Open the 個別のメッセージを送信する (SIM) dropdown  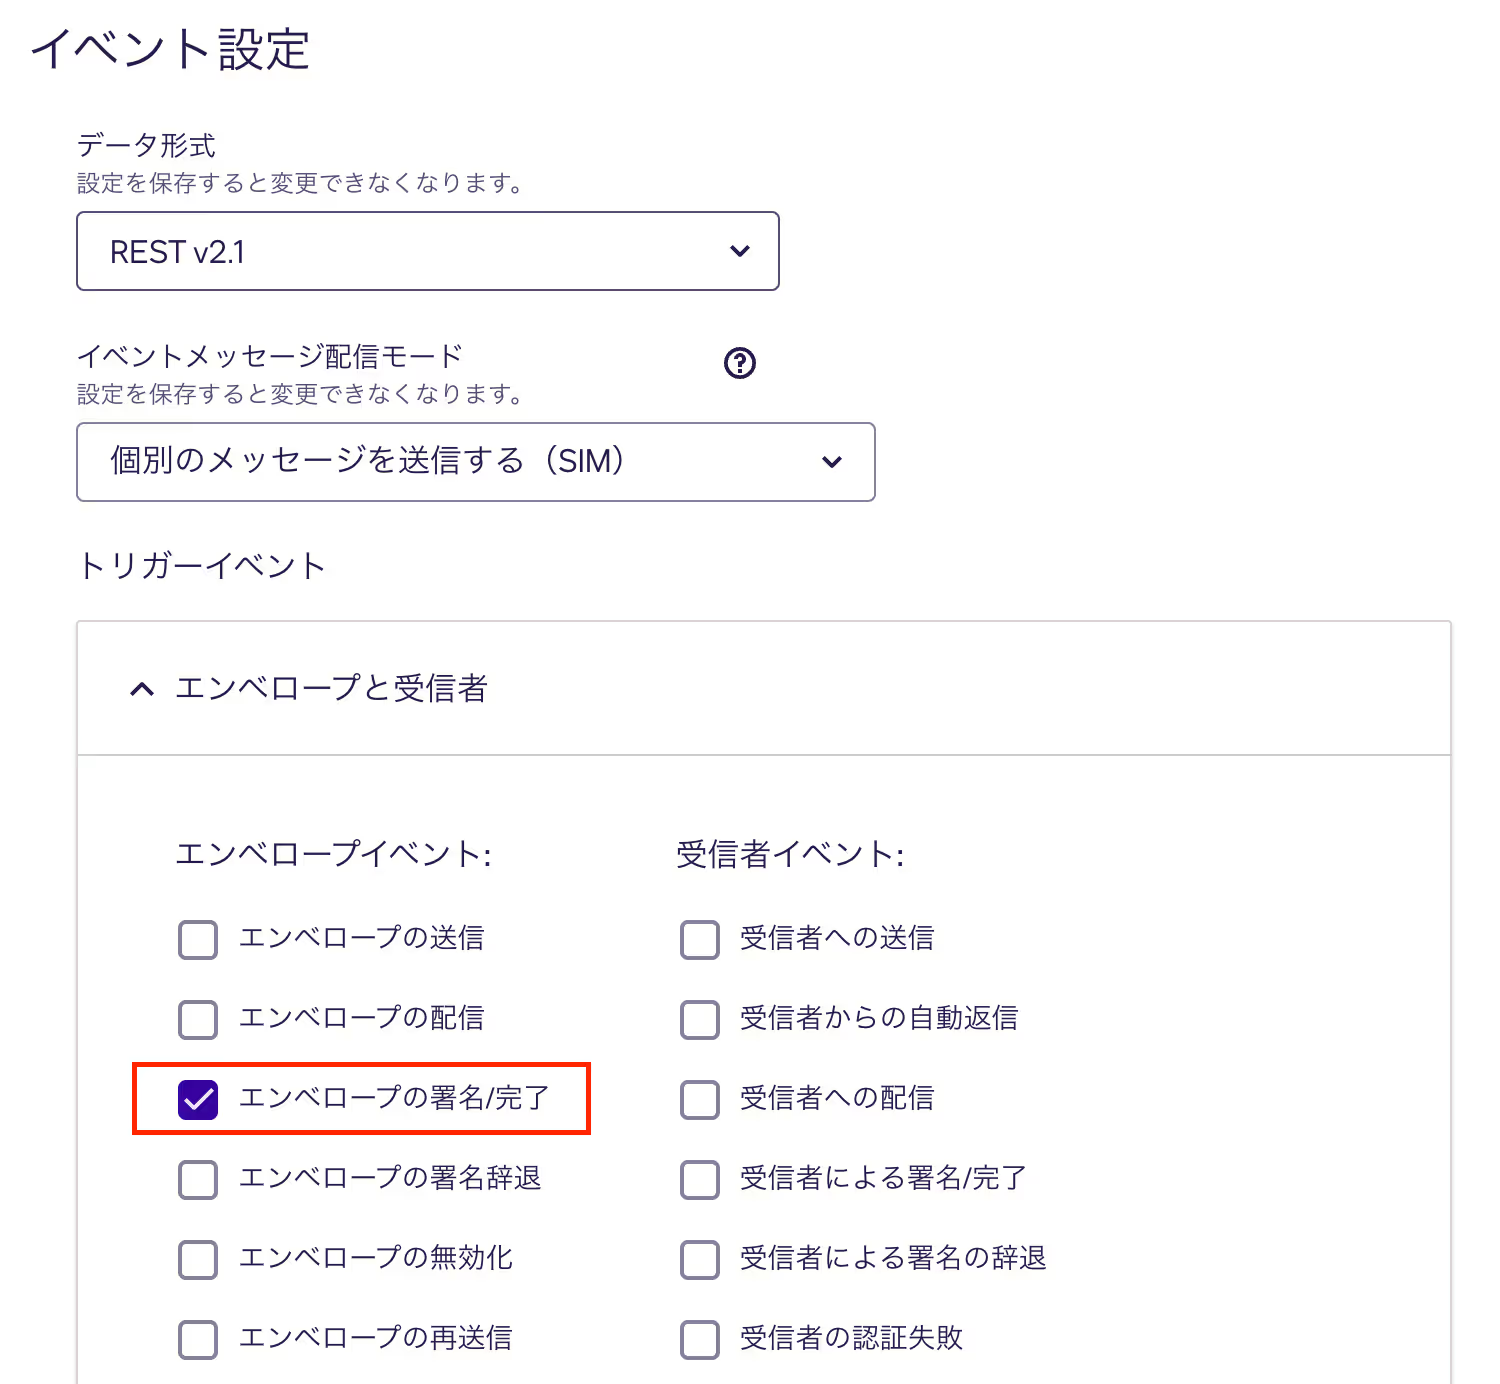tap(475, 462)
